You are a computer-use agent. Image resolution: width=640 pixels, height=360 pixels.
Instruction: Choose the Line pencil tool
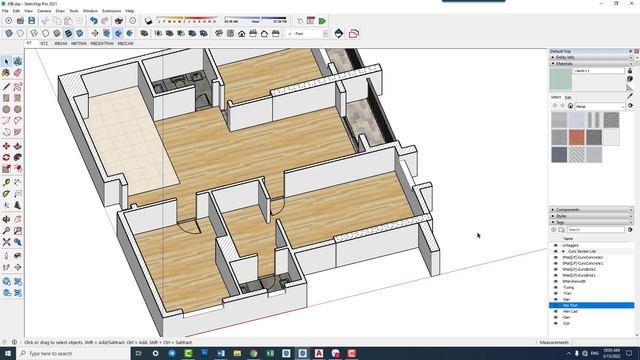tap(6, 87)
